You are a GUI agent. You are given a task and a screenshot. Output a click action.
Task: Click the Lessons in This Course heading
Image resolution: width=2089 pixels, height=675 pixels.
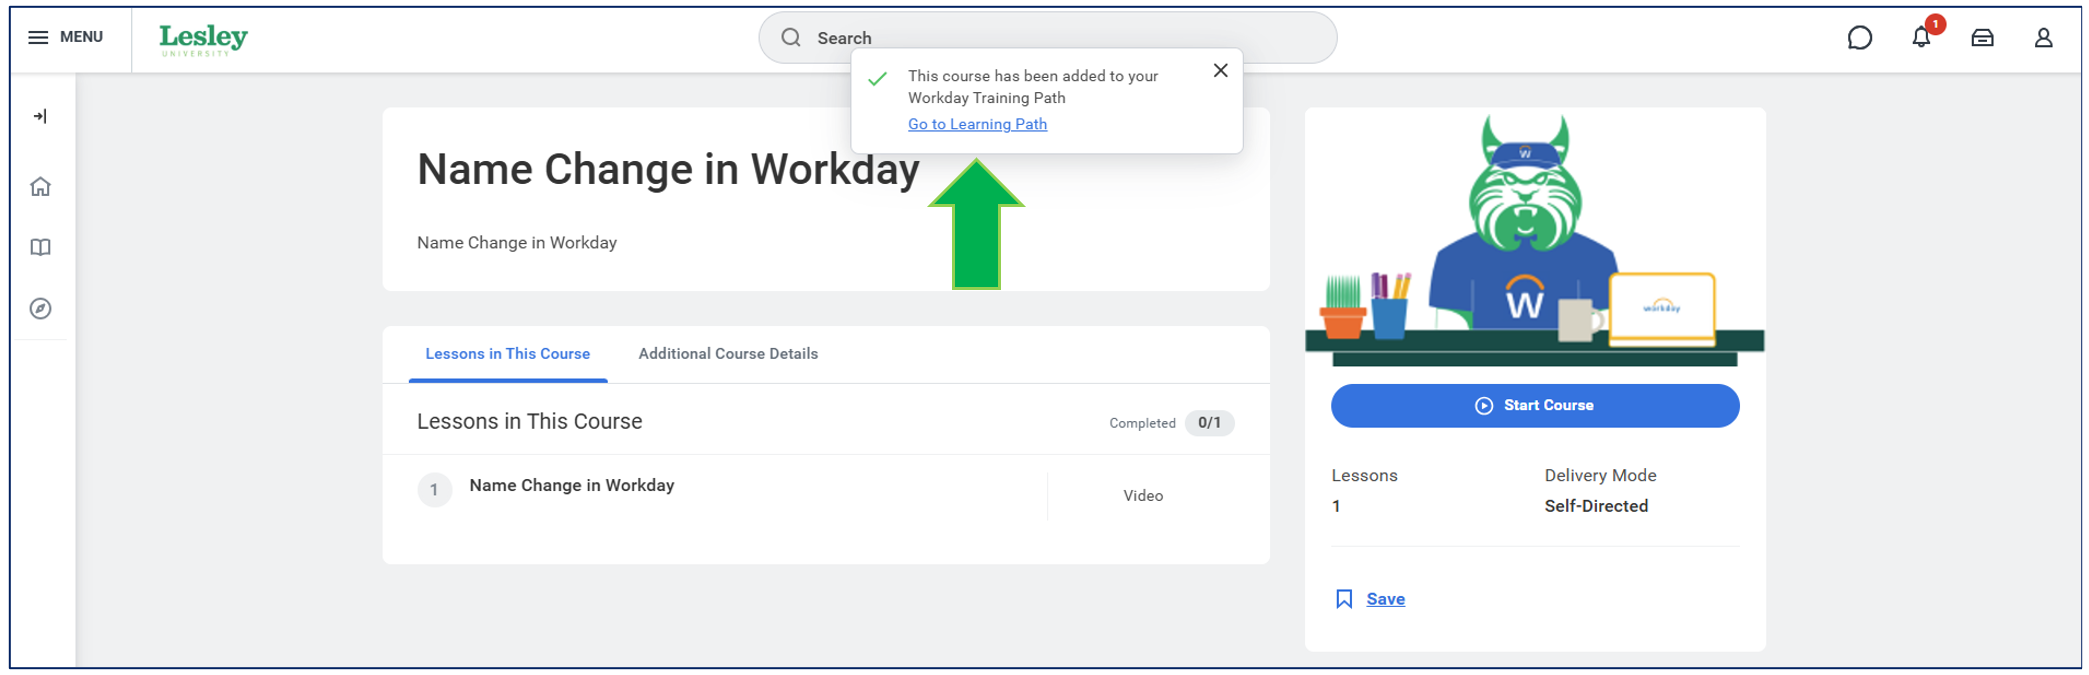[x=530, y=422]
